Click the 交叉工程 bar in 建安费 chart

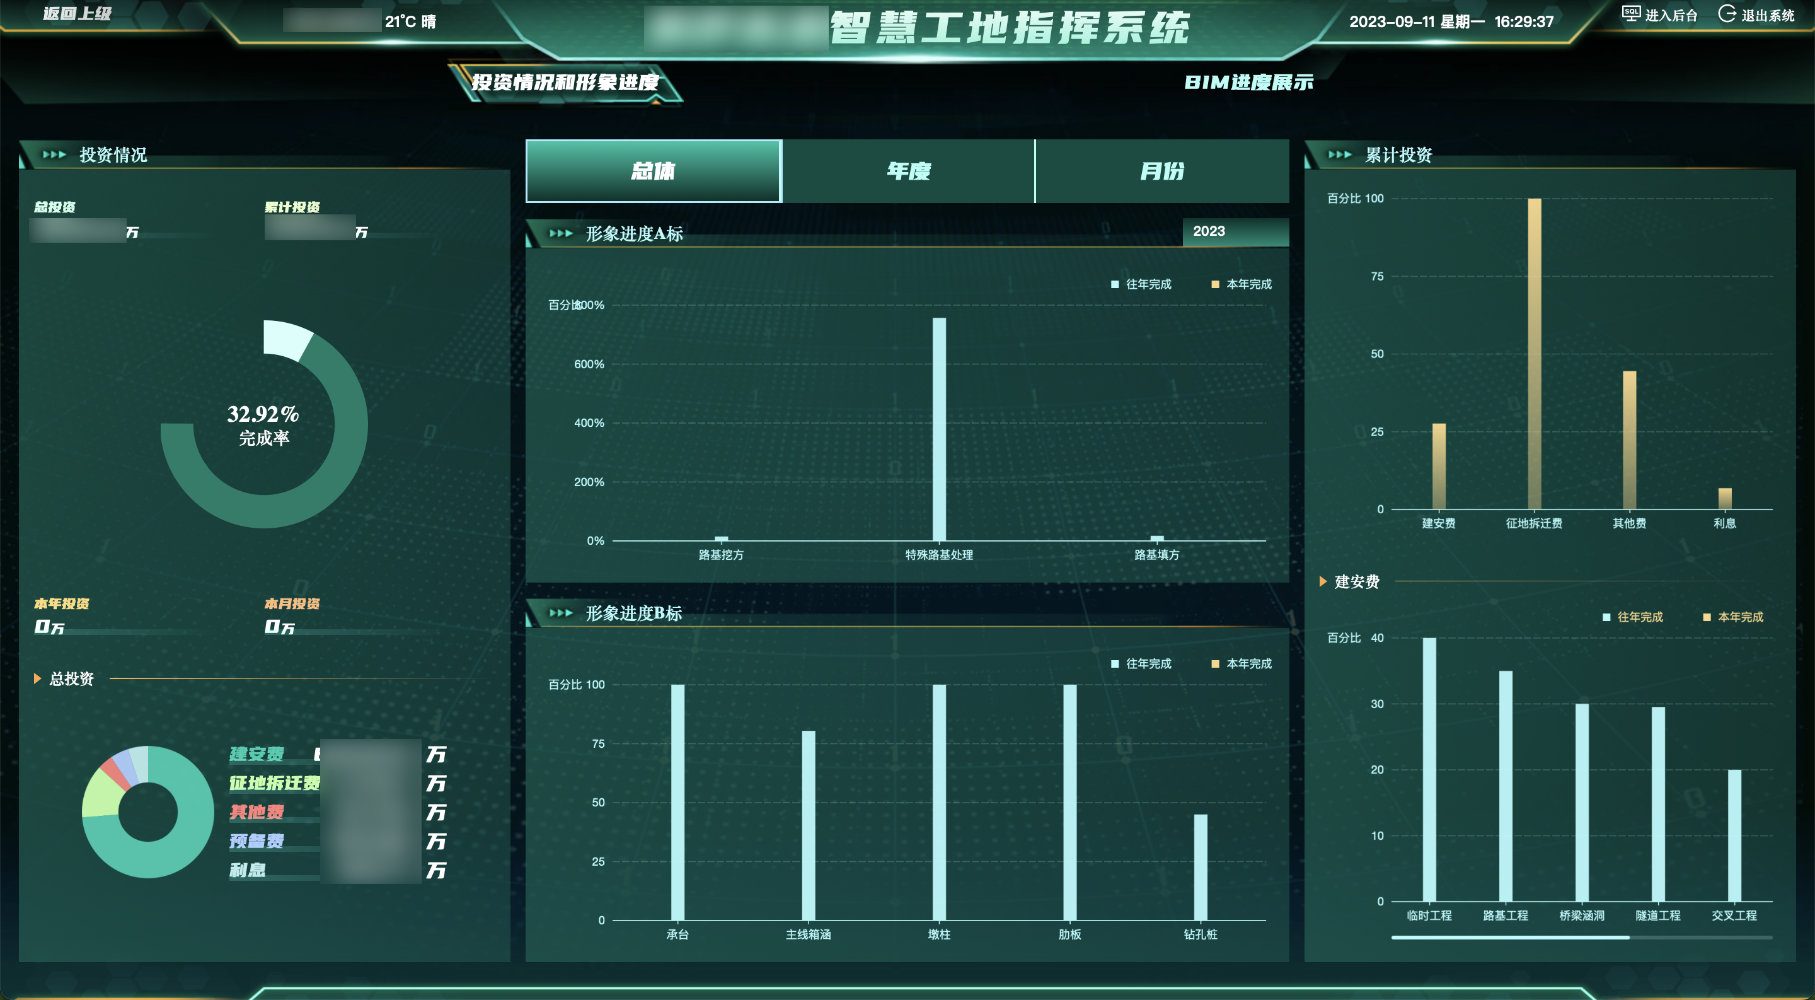(1734, 836)
